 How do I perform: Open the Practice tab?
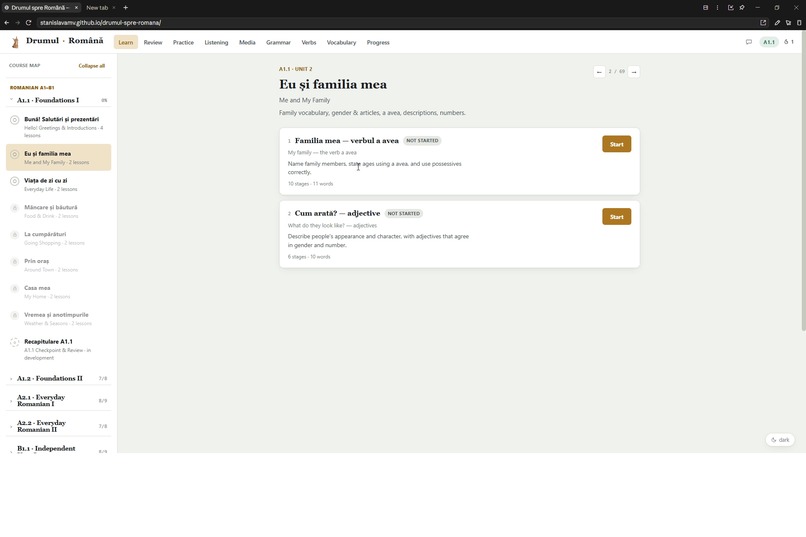point(183,42)
